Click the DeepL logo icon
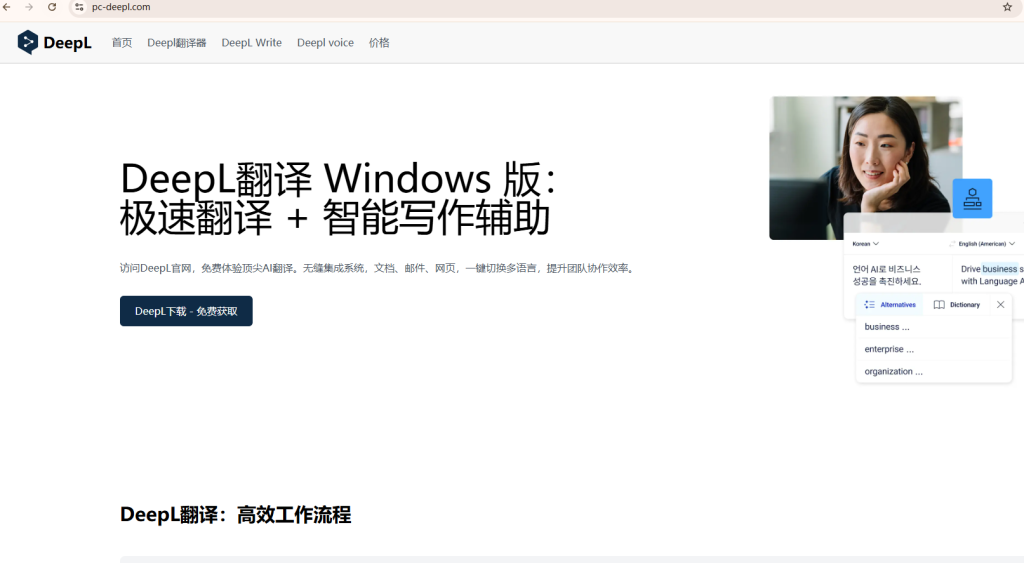 click(x=28, y=42)
